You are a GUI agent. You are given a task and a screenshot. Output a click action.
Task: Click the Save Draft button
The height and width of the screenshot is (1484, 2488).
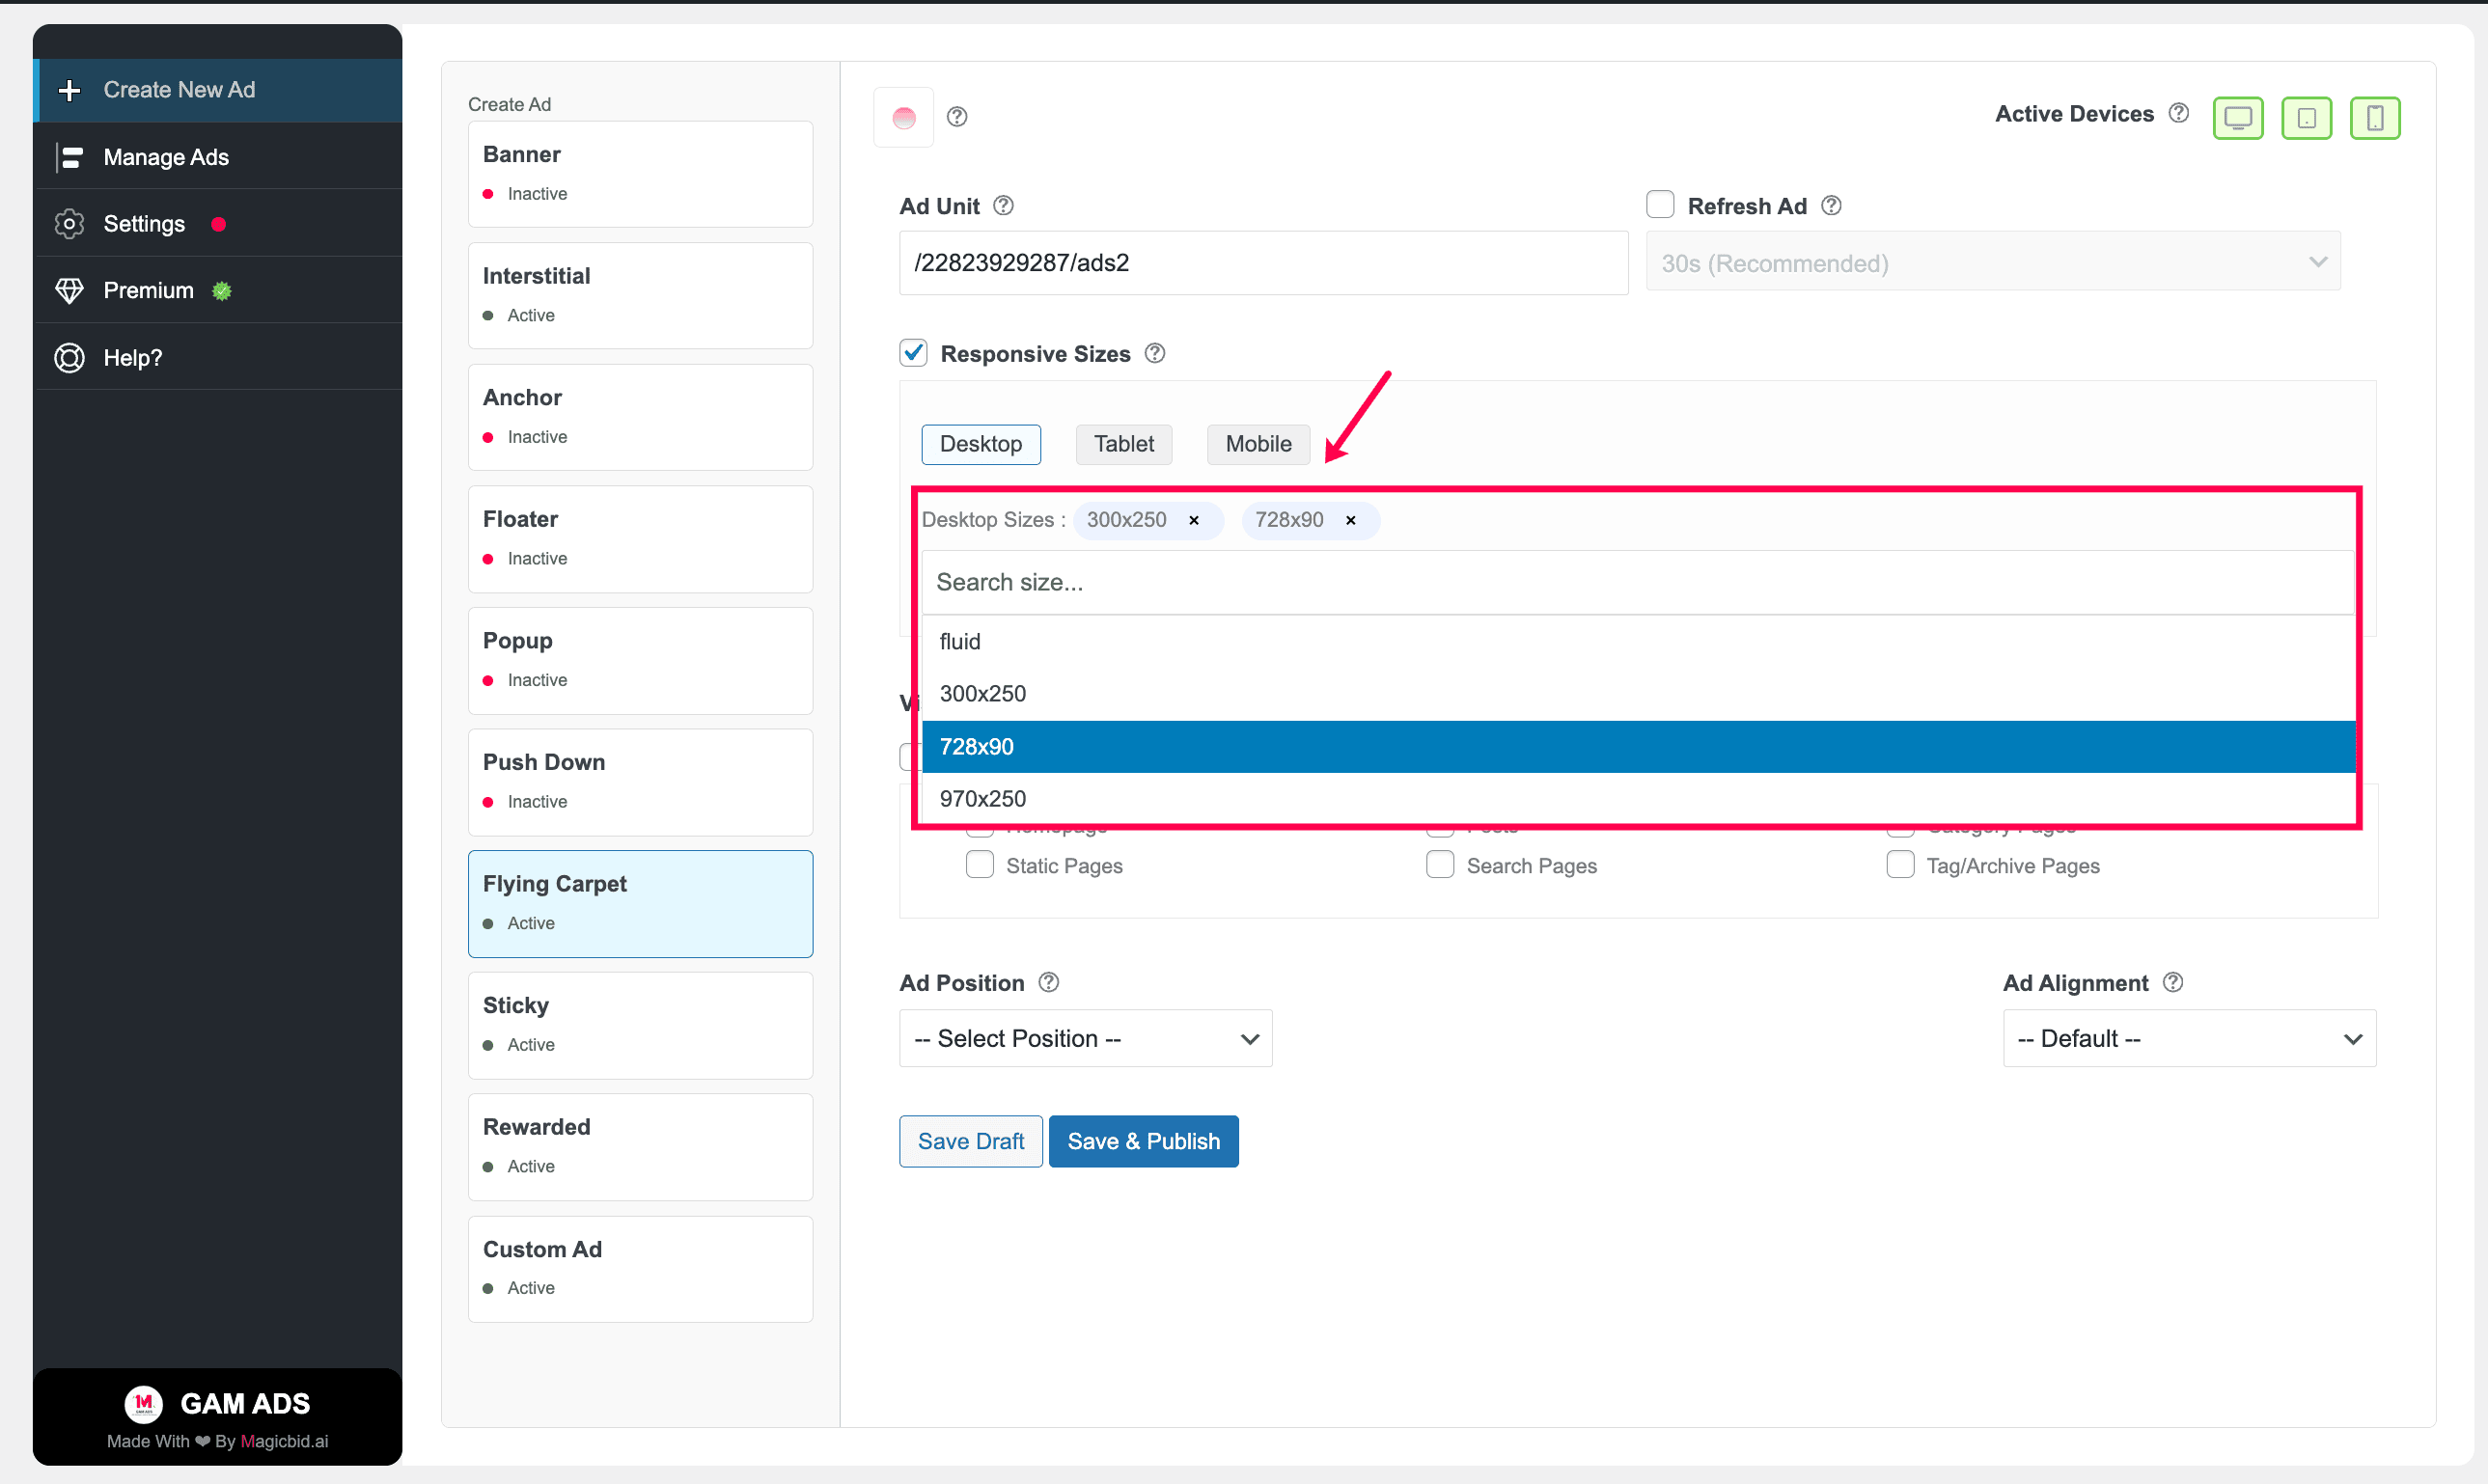[971, 1142]
